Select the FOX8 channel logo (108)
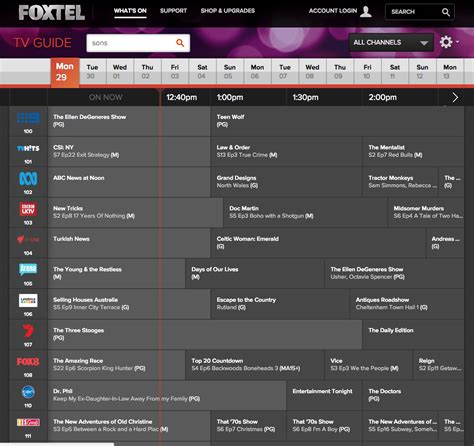This screenshot has height=446, width=474. pos(28,362)
